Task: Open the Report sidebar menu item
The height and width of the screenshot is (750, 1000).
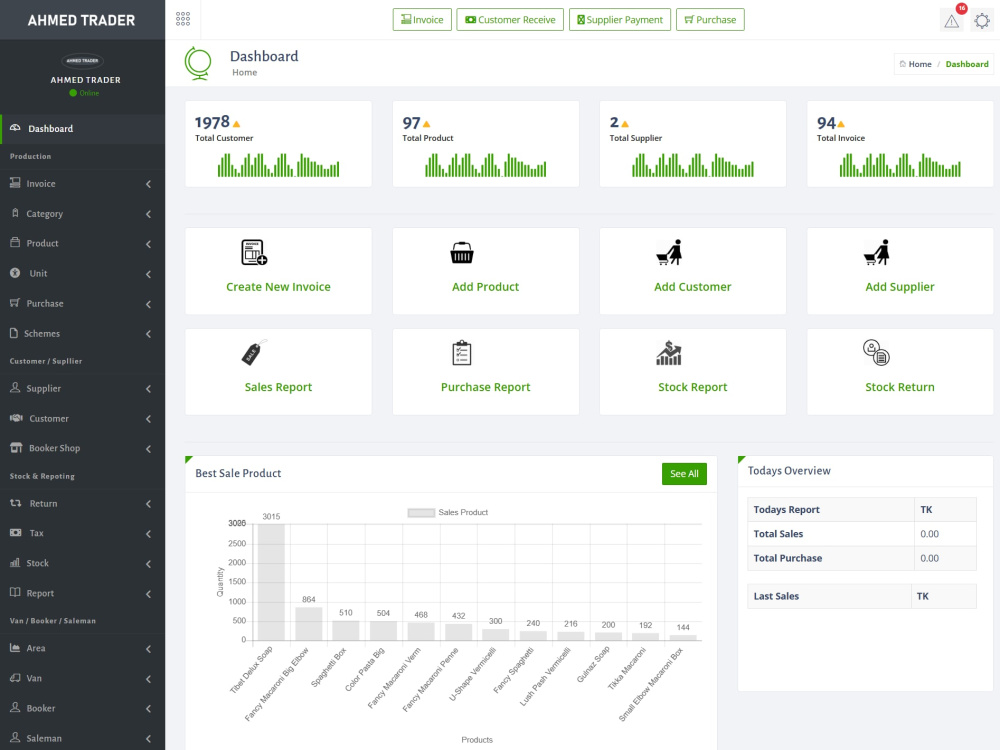Action: click(x=82, y=593)
